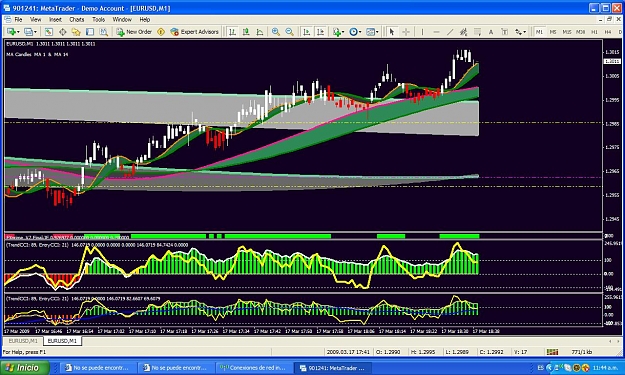The height and width of the screenshot is (375, 625).
Task: Open the Insert menu
Action: [x=55, y=19]
